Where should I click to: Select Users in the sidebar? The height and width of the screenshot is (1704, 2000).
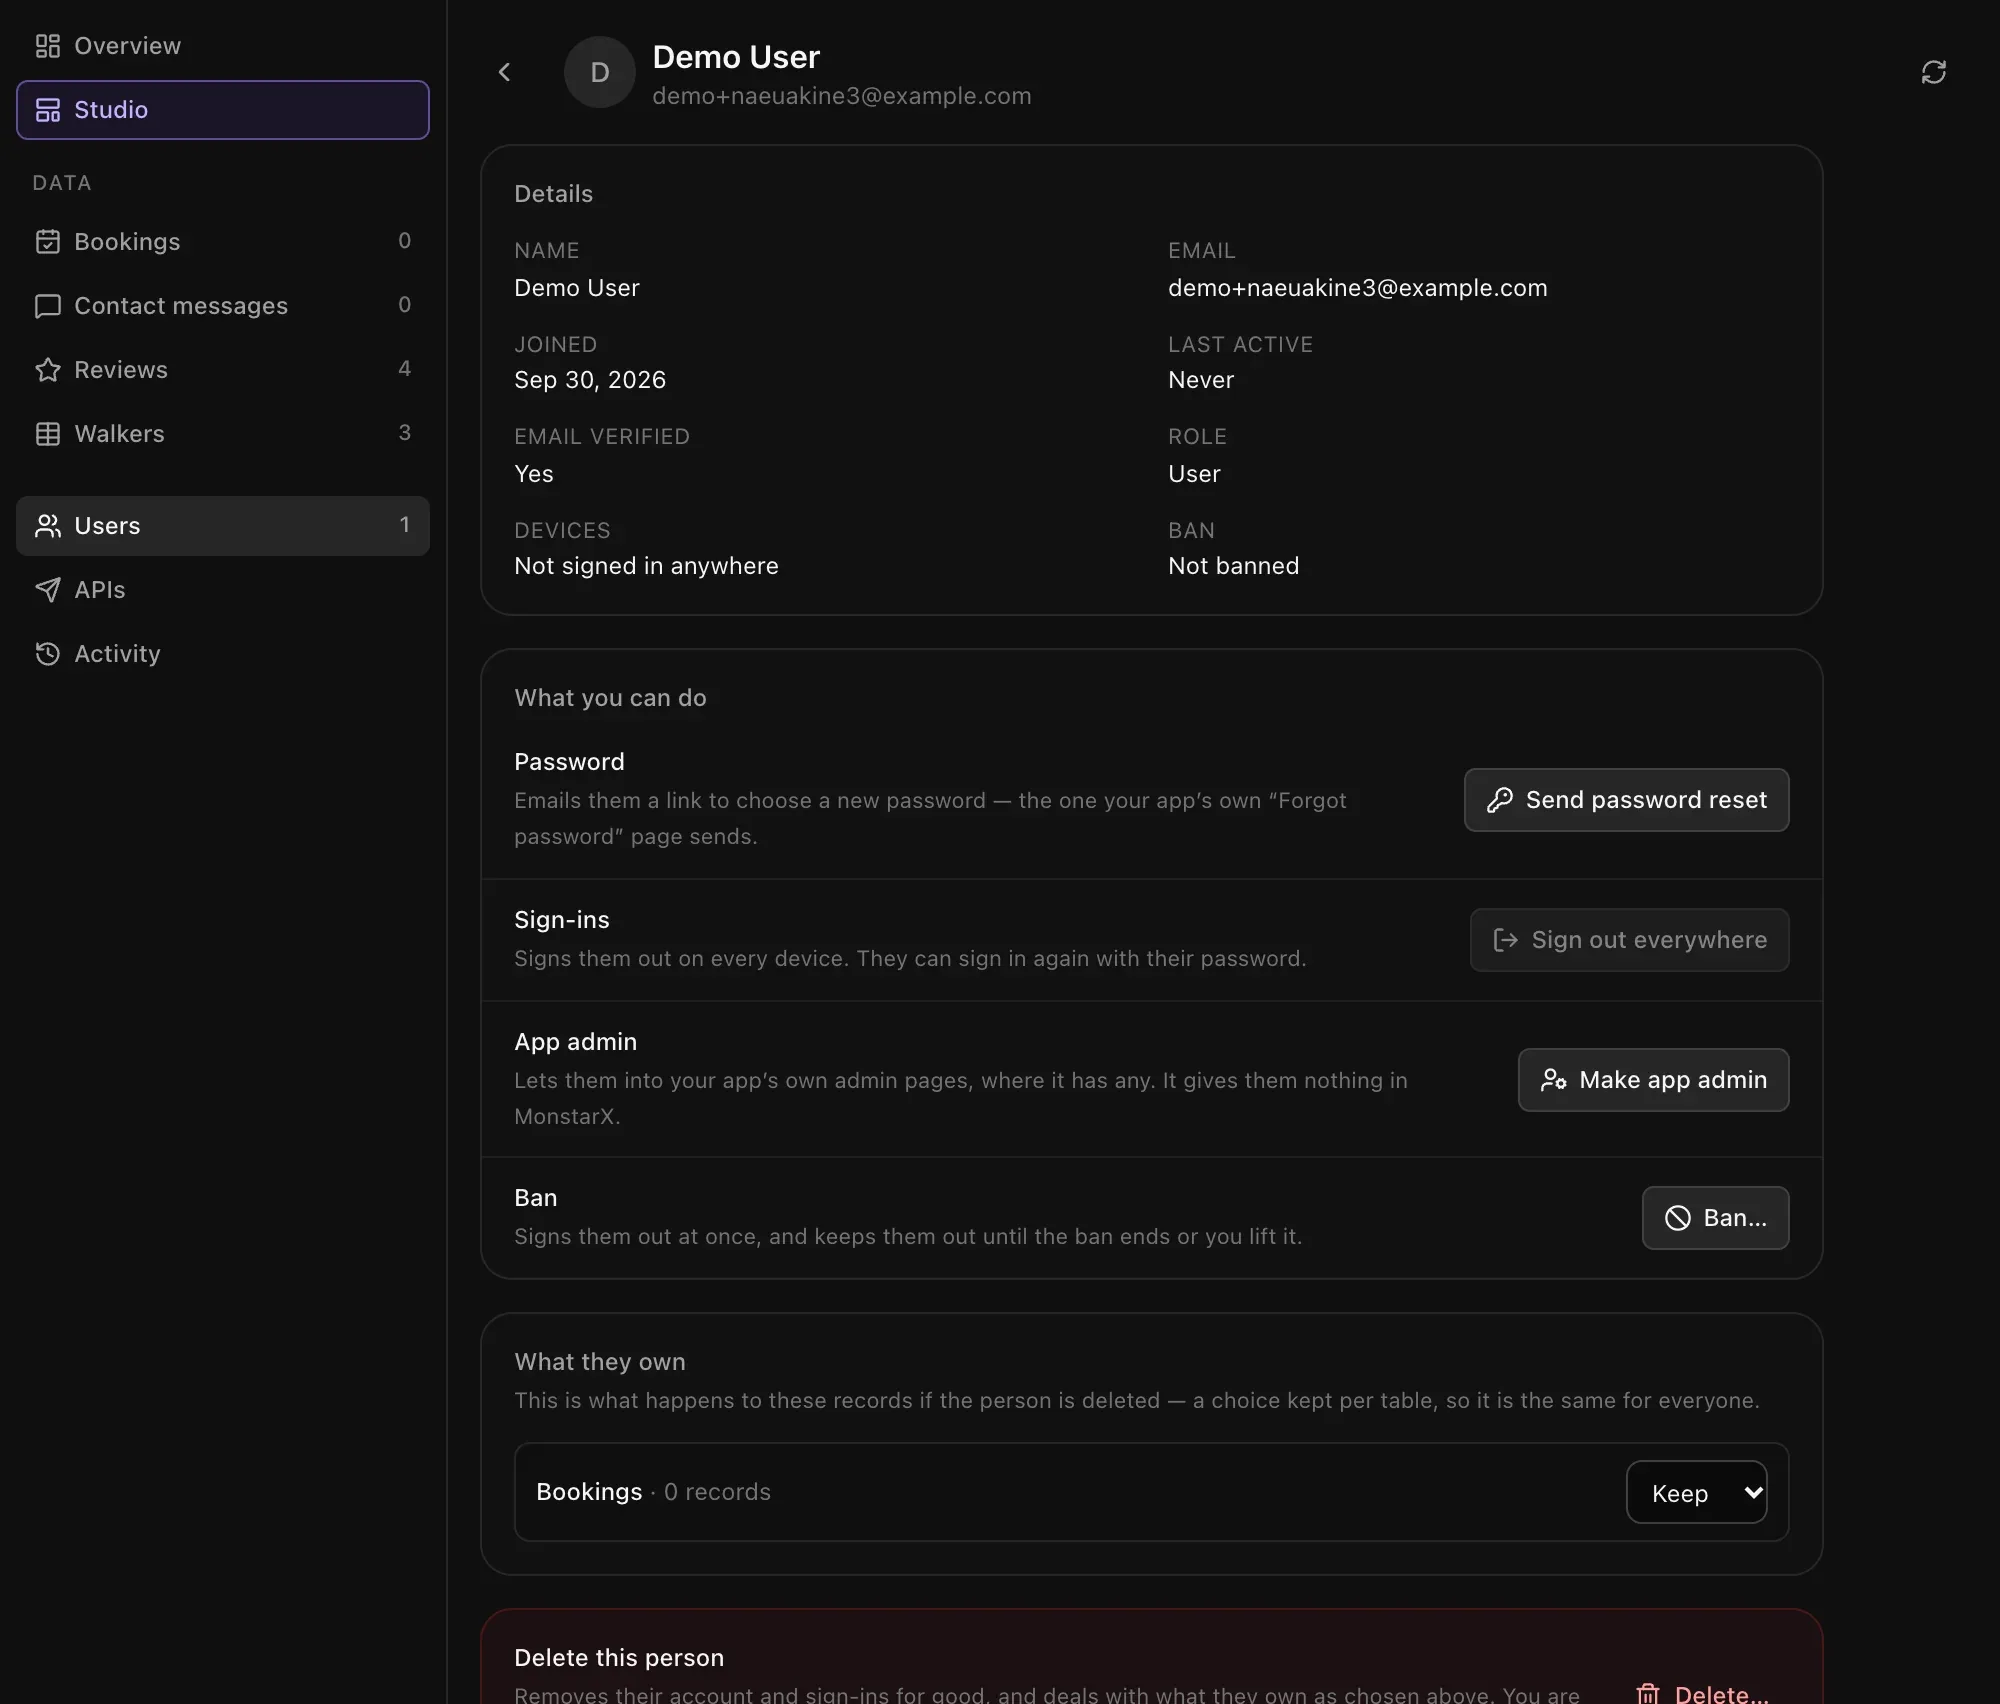click(x=222, y=525)
